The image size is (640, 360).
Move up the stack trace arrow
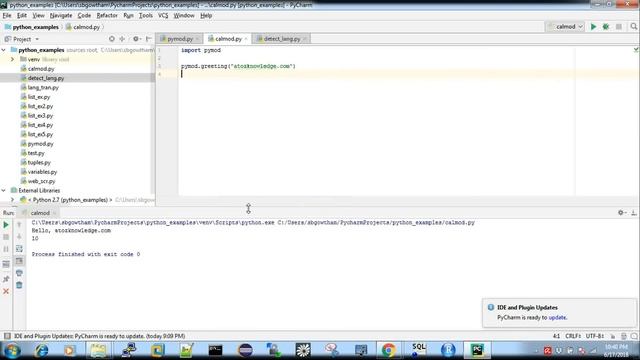point(19,225)
